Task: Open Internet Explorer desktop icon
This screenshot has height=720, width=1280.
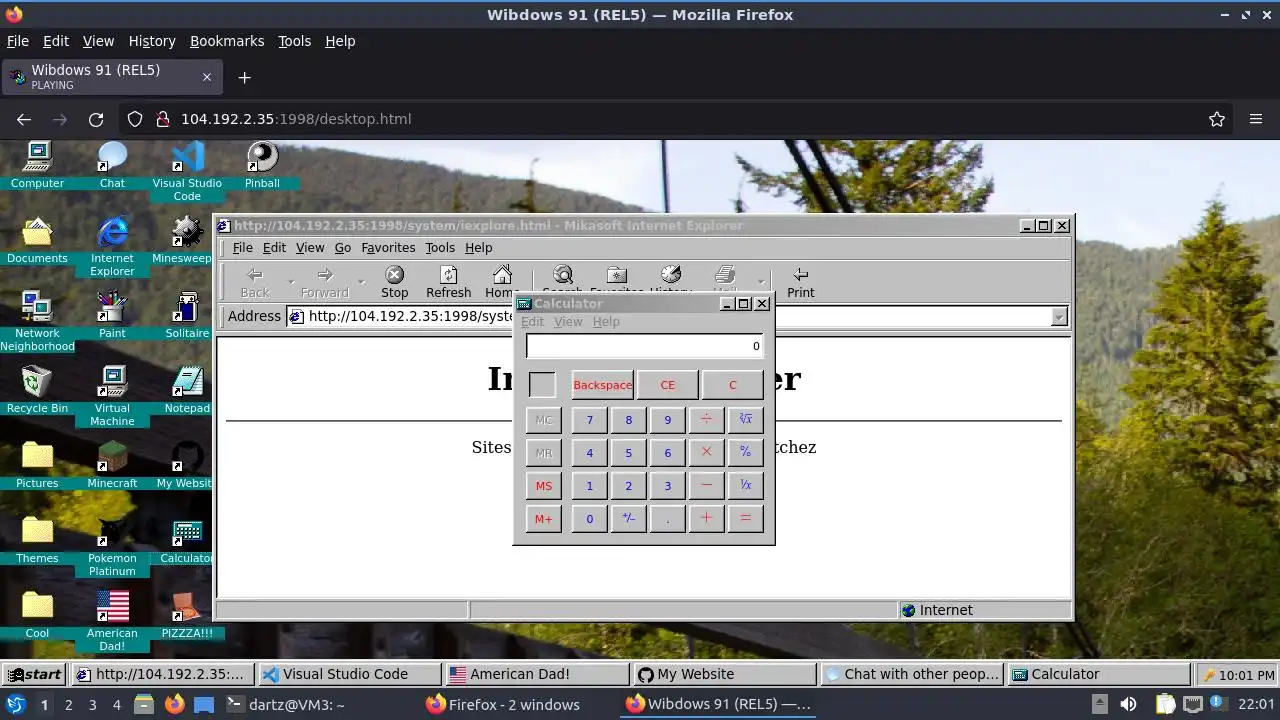Action: tap(112, 246)
